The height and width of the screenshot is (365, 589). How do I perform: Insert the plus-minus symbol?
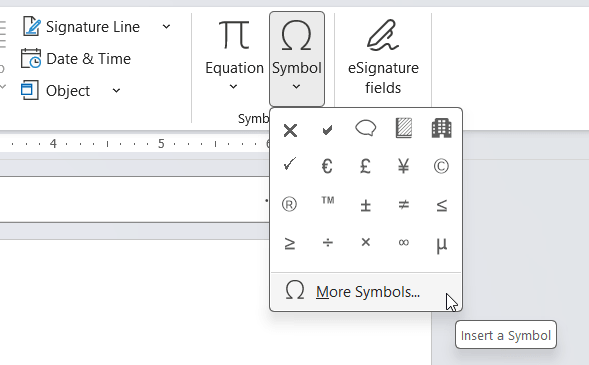[x=365, y=205]
